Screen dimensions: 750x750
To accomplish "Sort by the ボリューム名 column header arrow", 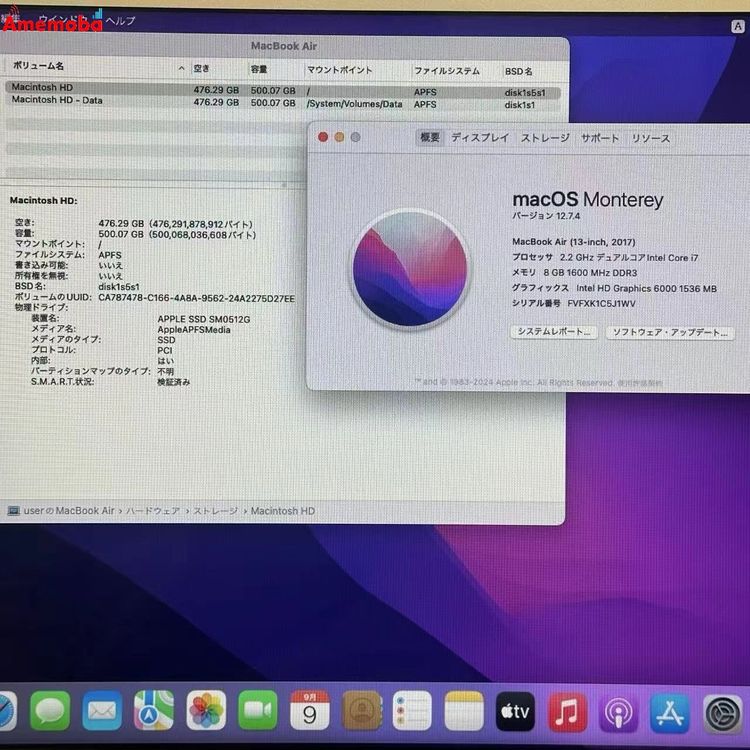I will tap(181, 68).
